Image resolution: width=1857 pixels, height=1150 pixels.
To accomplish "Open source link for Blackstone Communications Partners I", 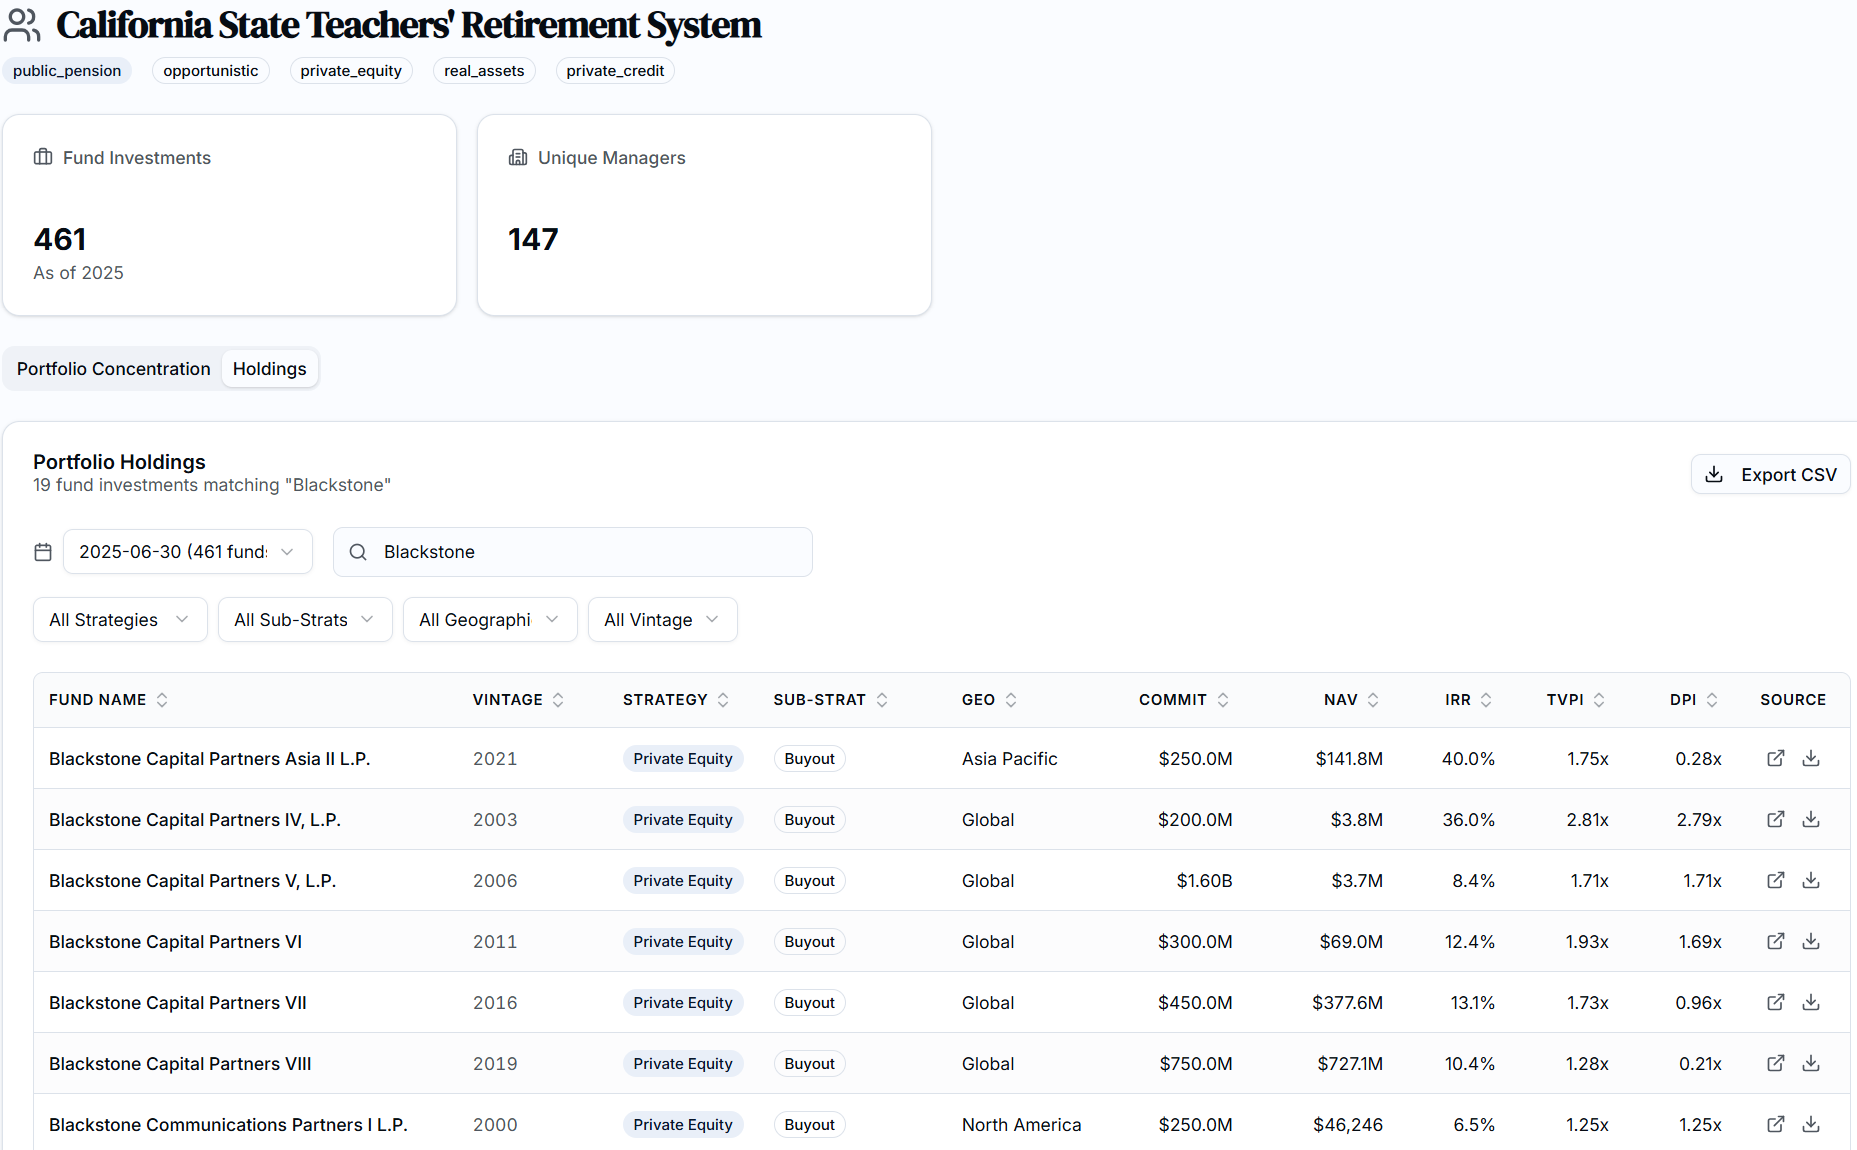I will [x=1775, y=1124].
